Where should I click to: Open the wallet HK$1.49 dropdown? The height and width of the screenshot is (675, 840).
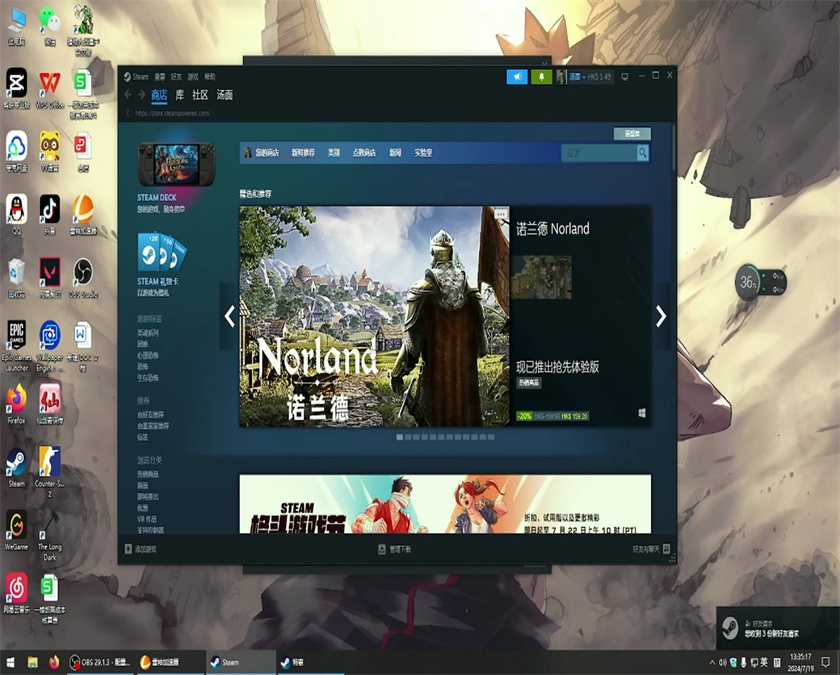(601, 77)
